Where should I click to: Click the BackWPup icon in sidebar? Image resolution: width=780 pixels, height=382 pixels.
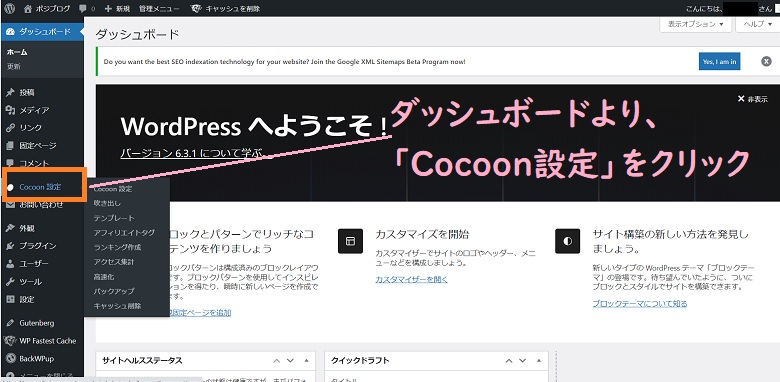10,358
